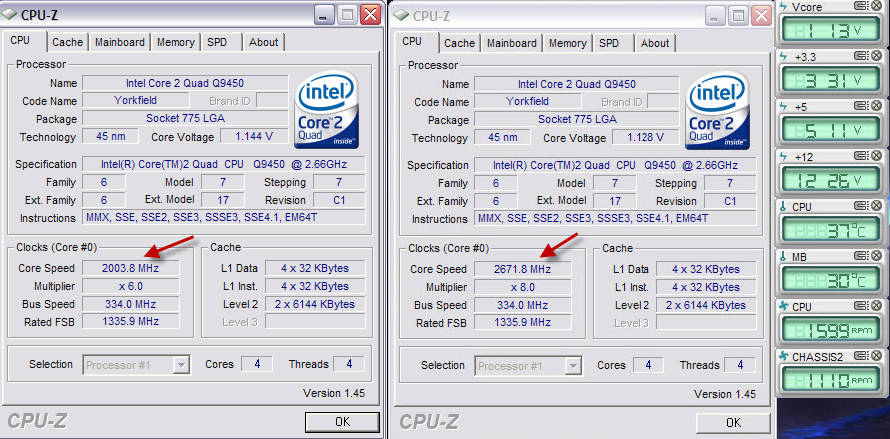Click the x 8.0 Multiplier field
This screenshot has width=890, height=439.
(x=523, y=287)
